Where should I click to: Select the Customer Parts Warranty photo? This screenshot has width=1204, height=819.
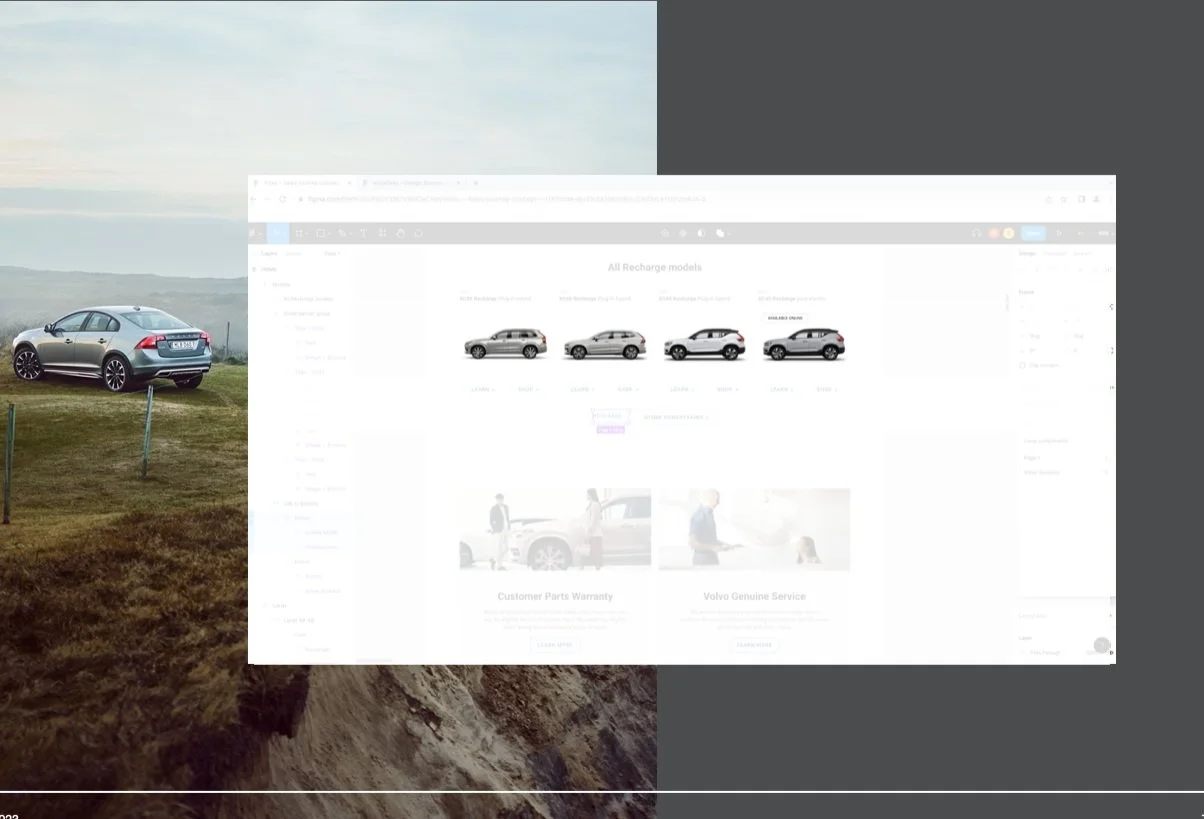(555, 529)
